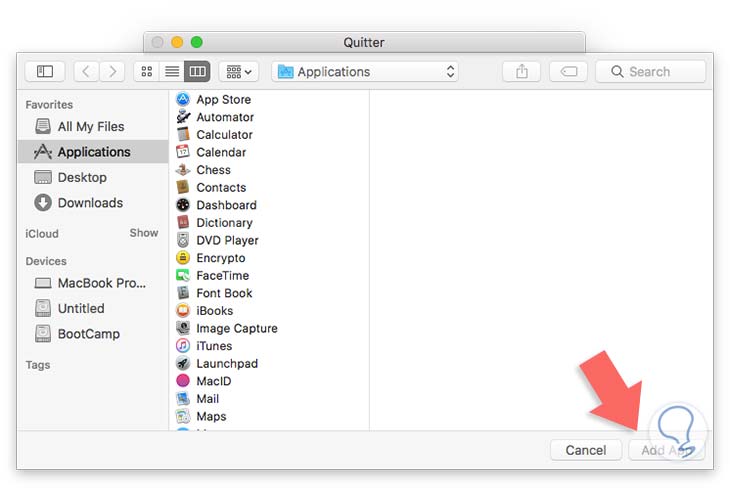Open the item arrangement dropdown
730x490 pixels.
(239, 72)
